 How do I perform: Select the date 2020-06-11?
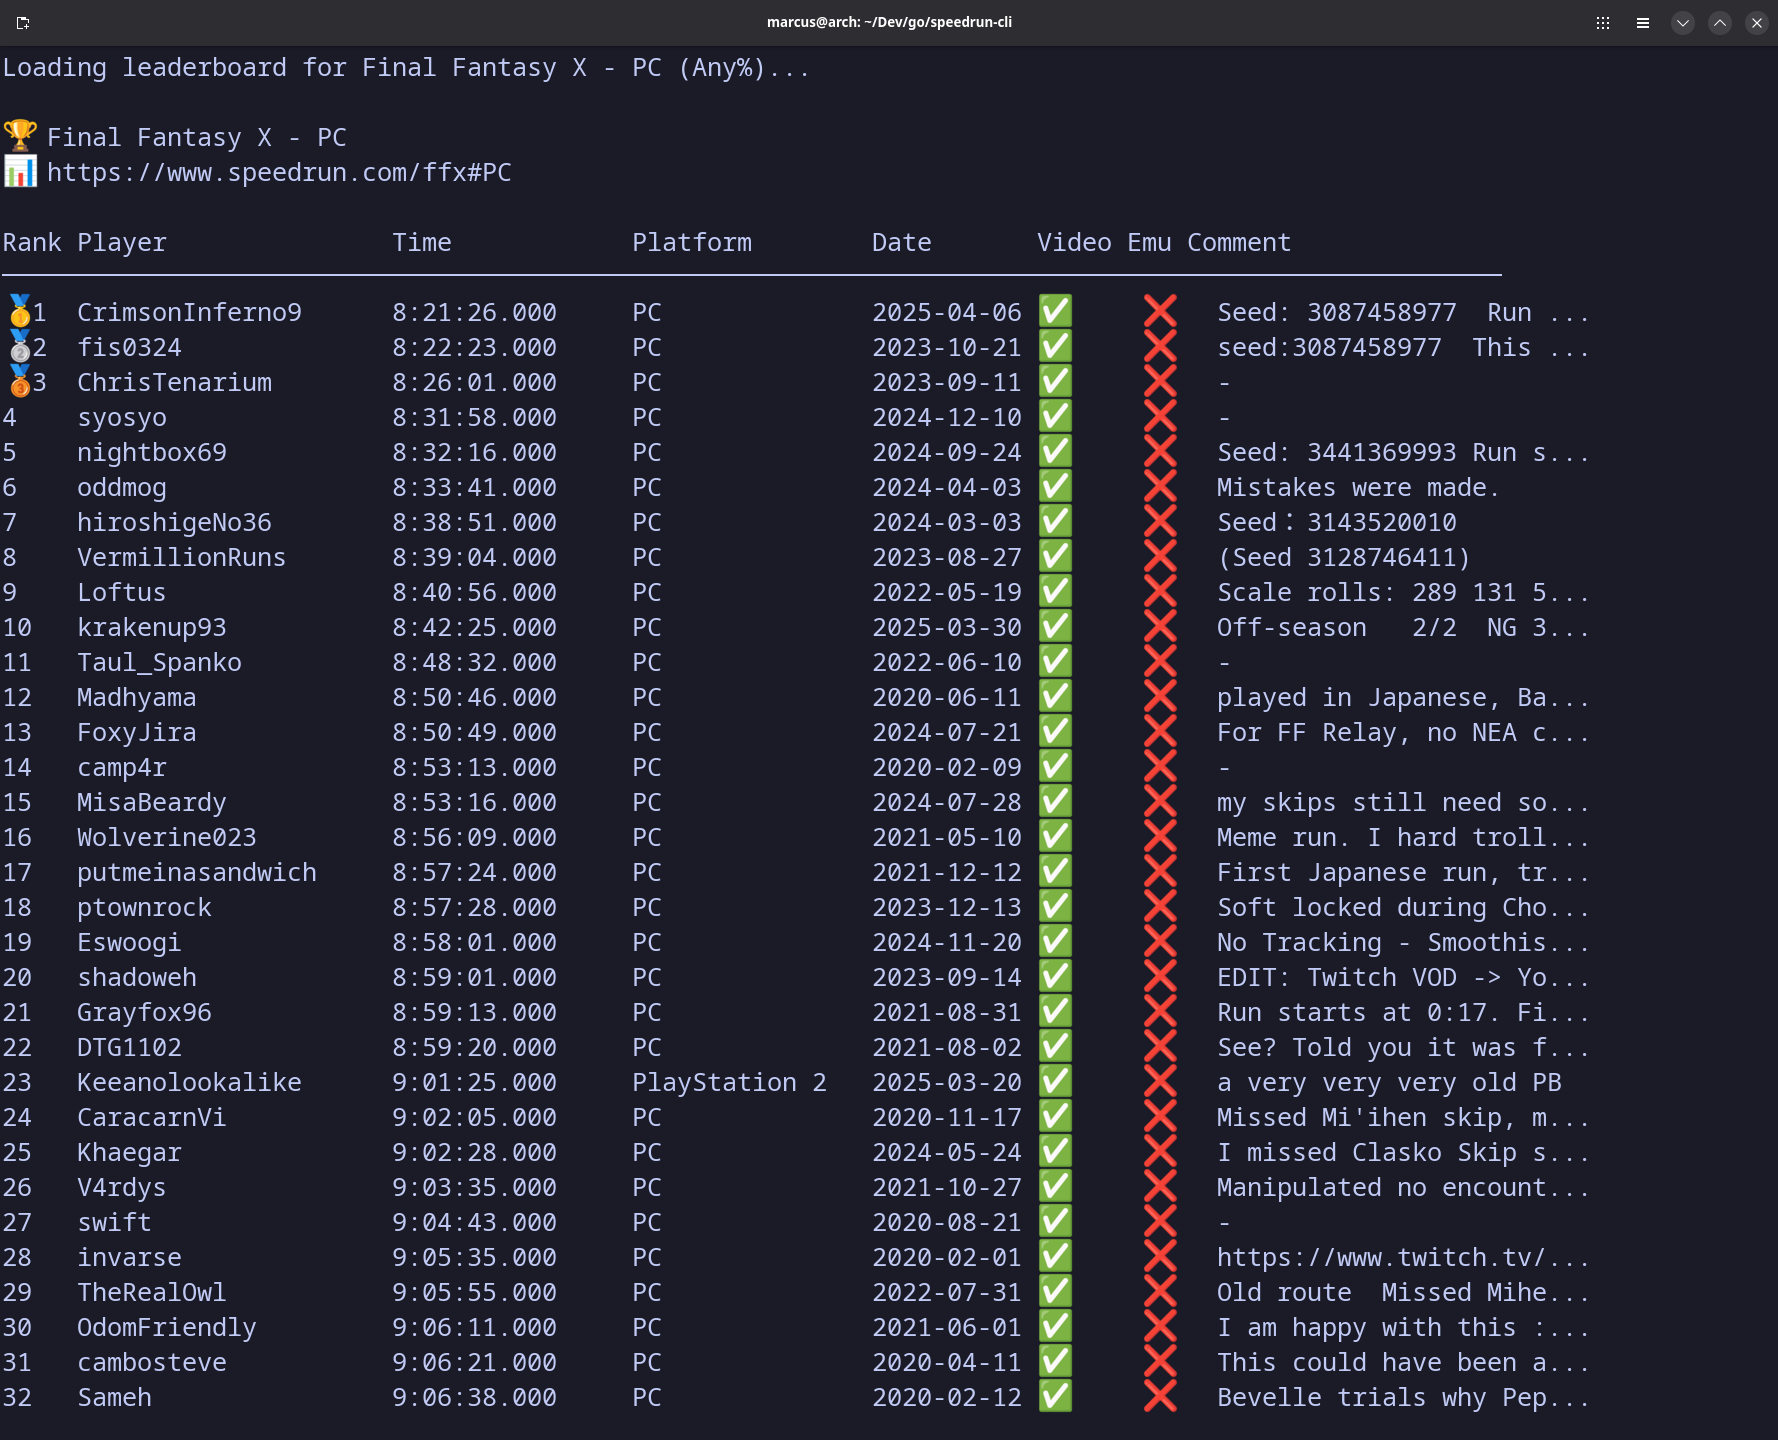coord(947,697)
